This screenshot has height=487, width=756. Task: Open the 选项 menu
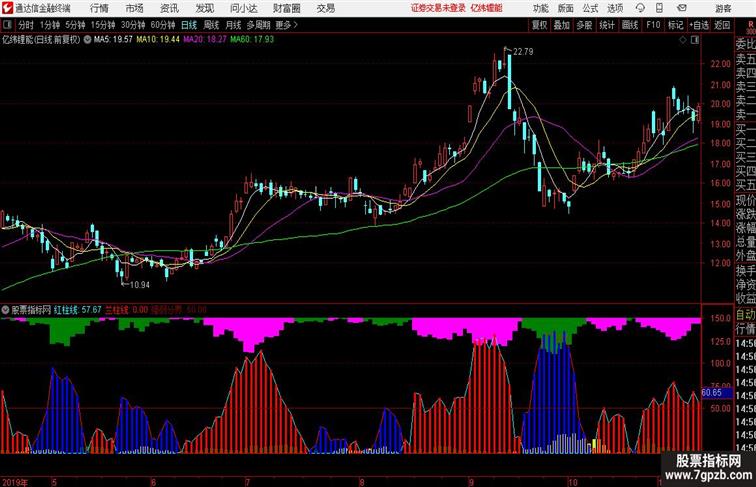click(x=615, y=8)
